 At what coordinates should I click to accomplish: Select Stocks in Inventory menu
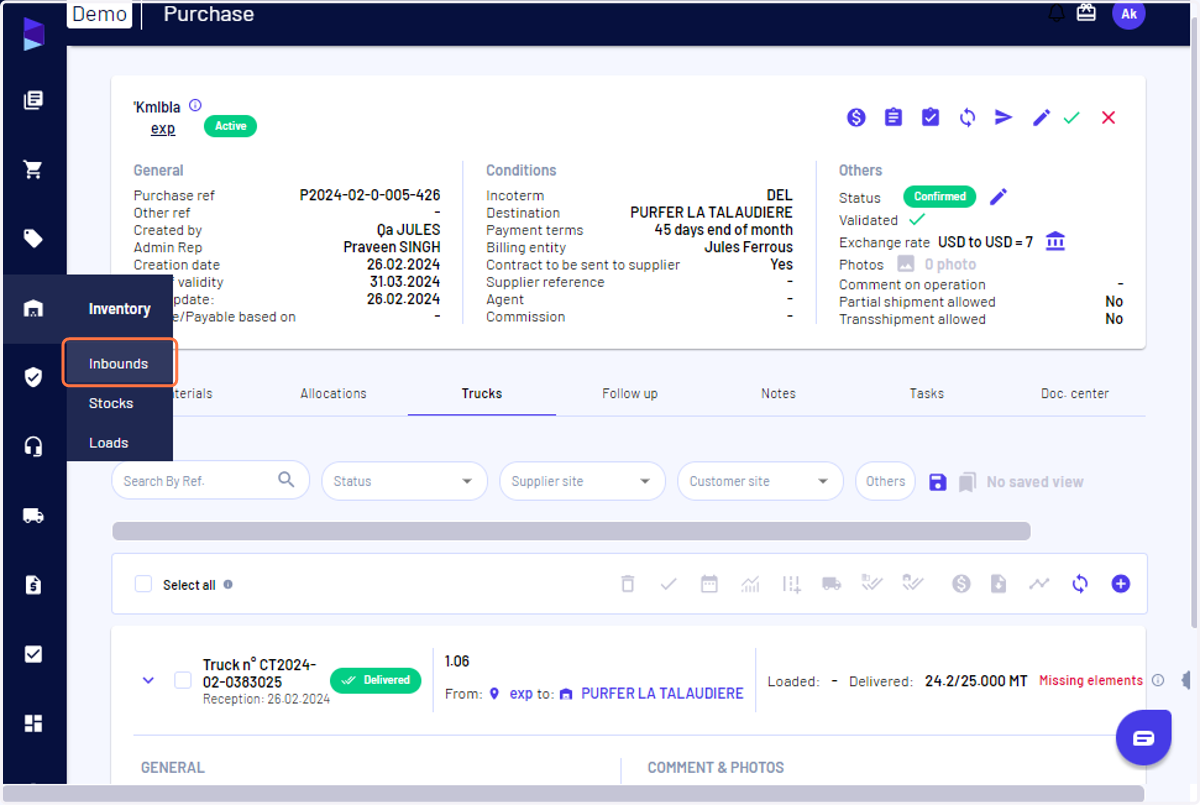point(111,403)
